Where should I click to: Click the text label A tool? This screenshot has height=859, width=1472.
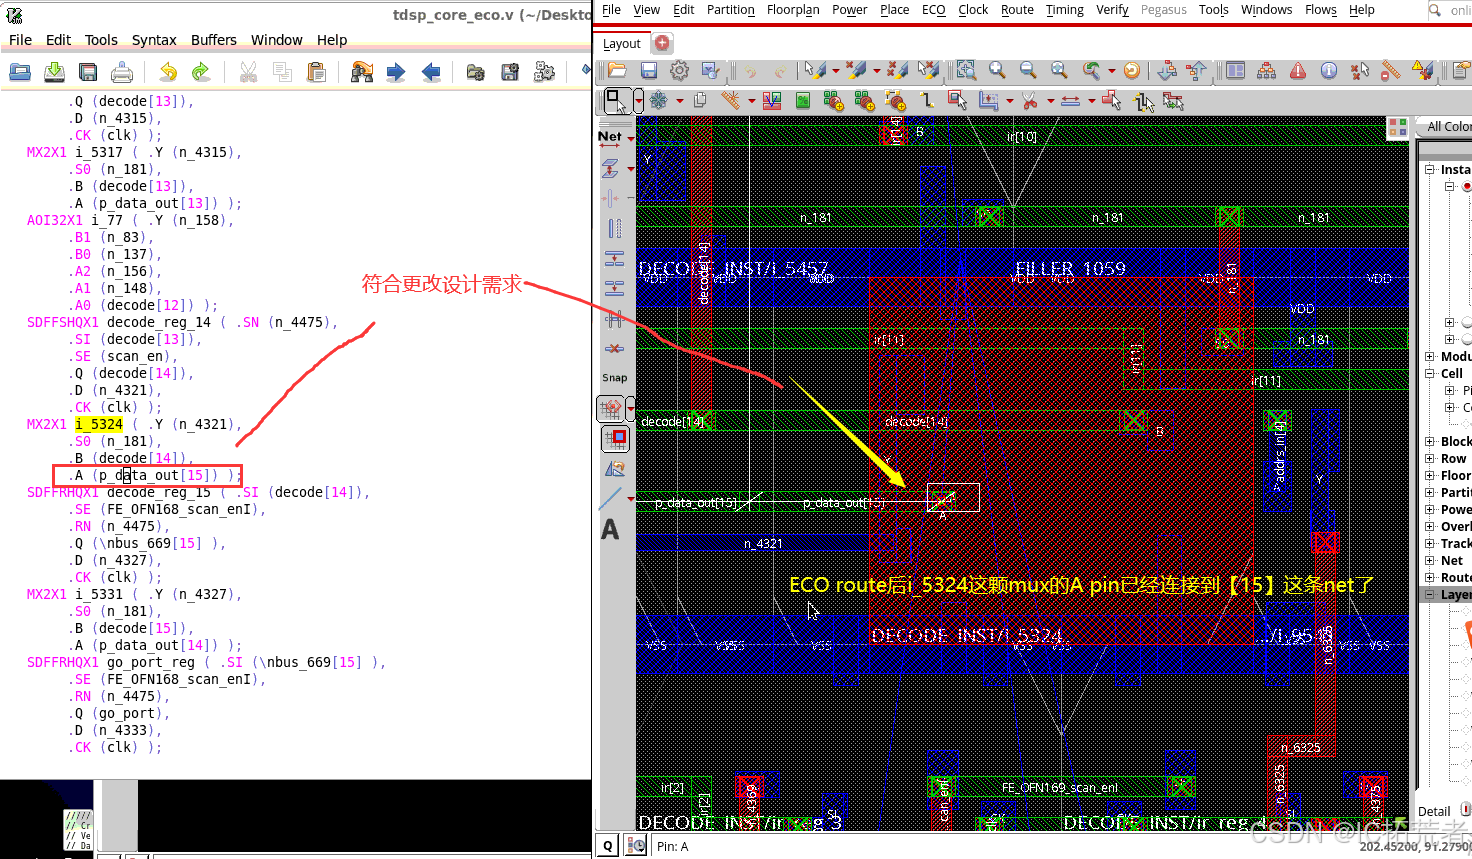point(610,529)
